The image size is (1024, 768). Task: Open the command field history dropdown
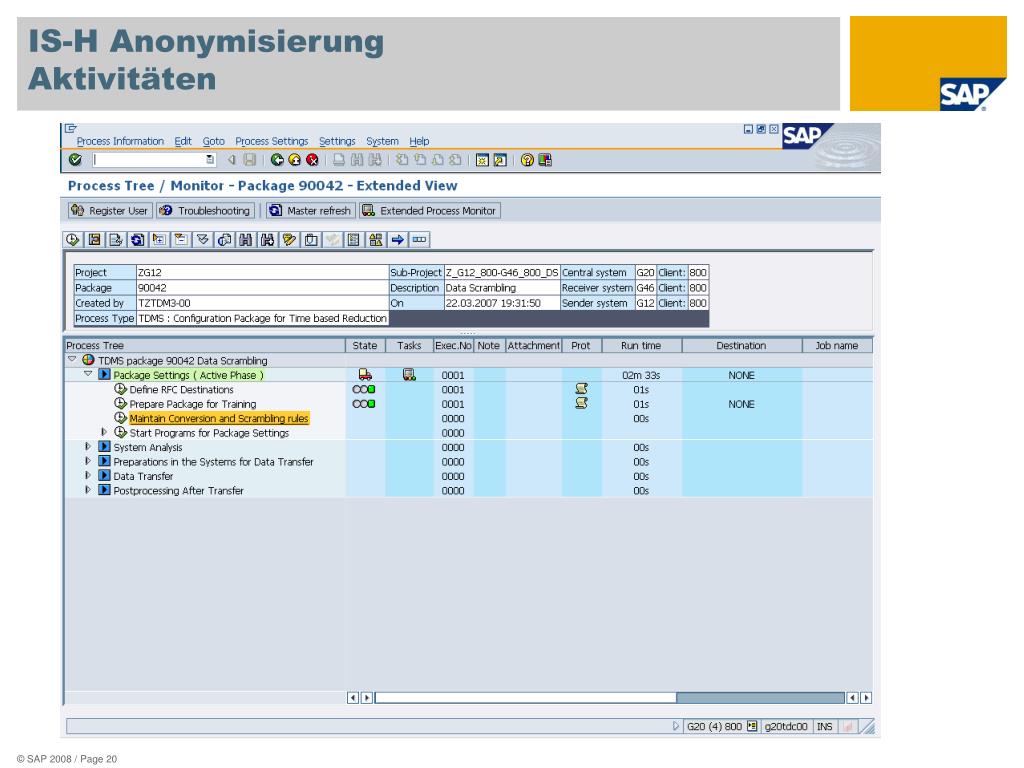point(210,159)
